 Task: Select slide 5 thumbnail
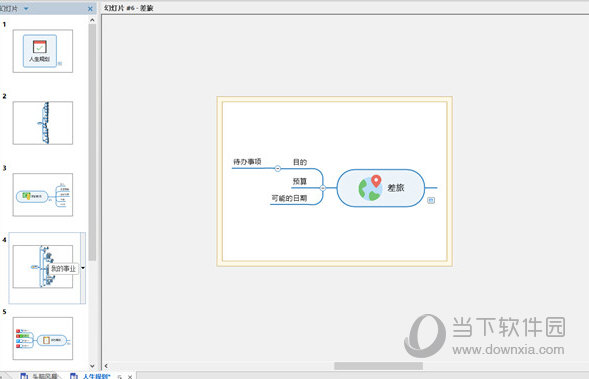point(43,338)
